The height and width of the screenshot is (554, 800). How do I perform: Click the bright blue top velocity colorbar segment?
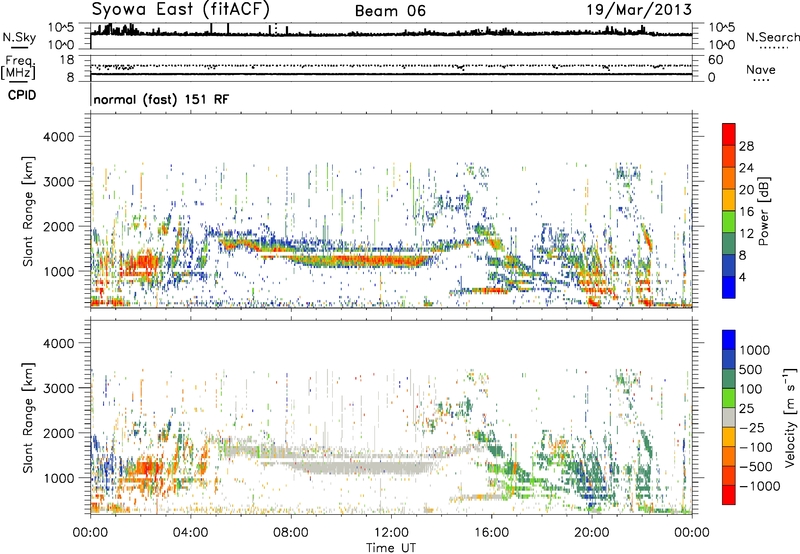(x=729, y=340)
